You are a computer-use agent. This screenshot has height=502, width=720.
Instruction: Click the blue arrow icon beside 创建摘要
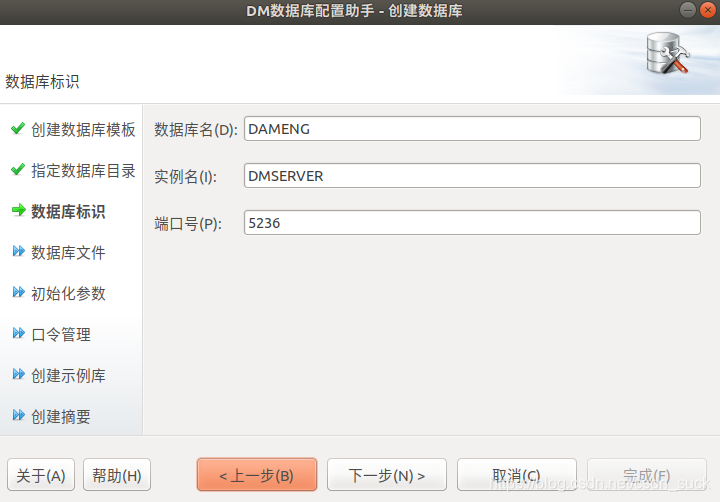coord(18,415)
